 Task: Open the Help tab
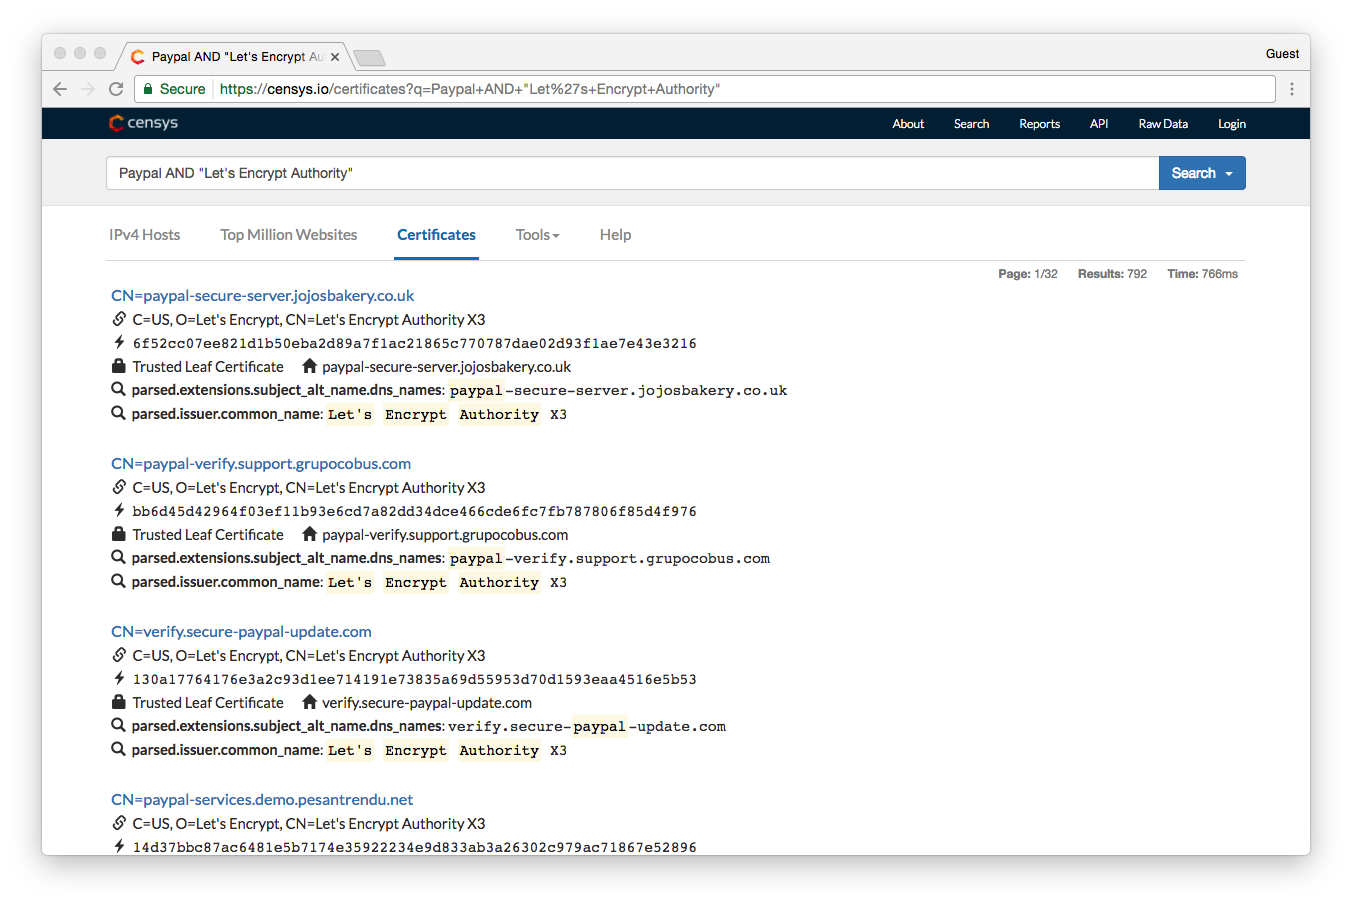(615, 235)
